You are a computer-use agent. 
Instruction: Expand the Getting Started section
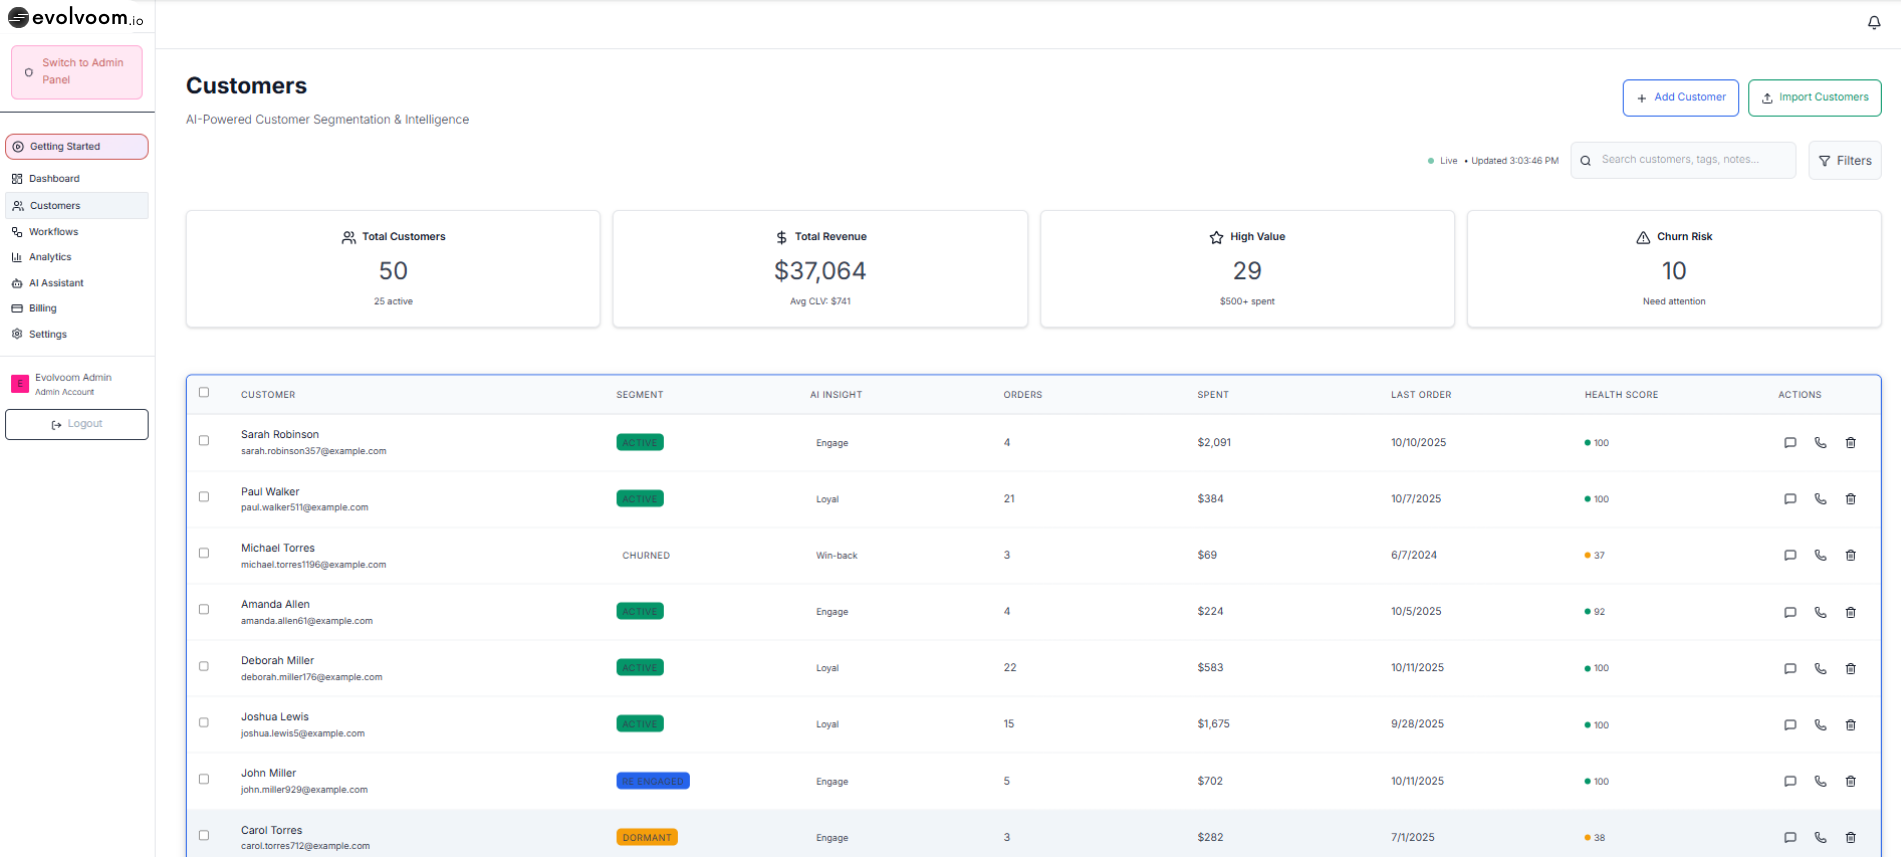click(x=77, y=147)
